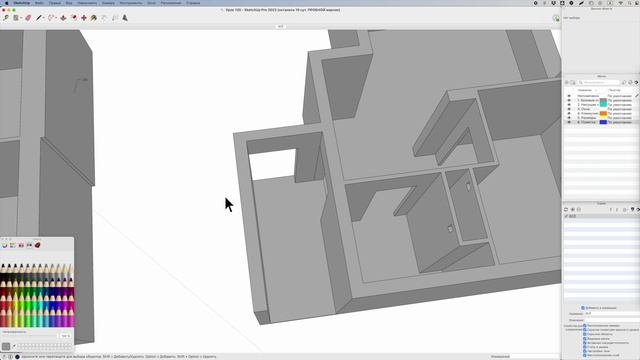Click the pencil icon on the Untagged row
The image size is (640, 360).
[637, 96]
